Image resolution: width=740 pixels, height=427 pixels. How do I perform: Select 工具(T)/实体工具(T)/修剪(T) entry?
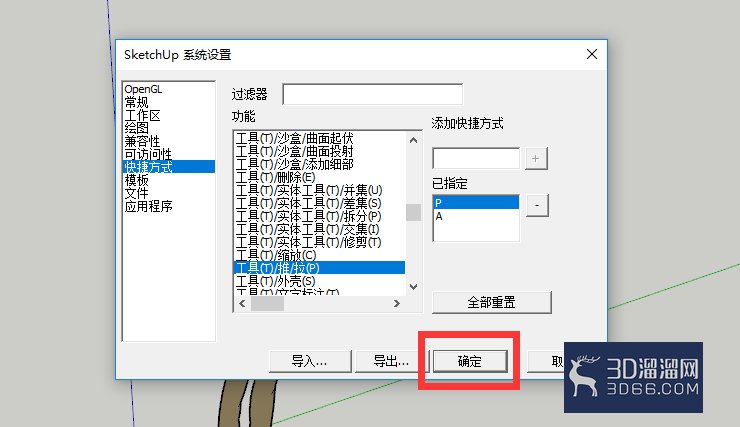[x=320, y=242]
